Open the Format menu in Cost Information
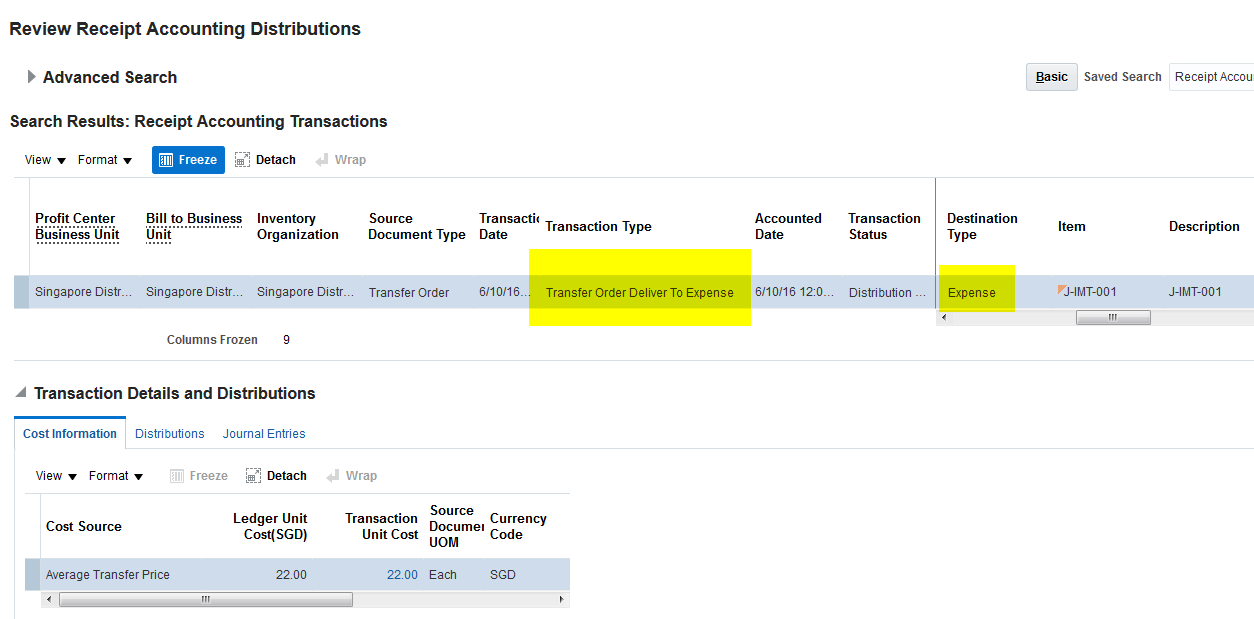 [116, 476]
